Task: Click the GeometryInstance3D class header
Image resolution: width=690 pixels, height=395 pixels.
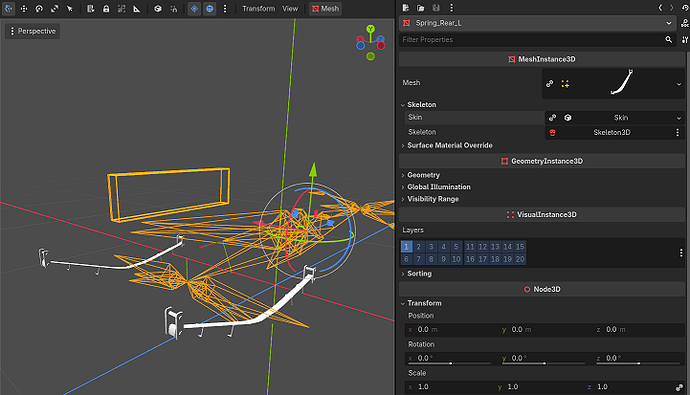Action: 542,161
